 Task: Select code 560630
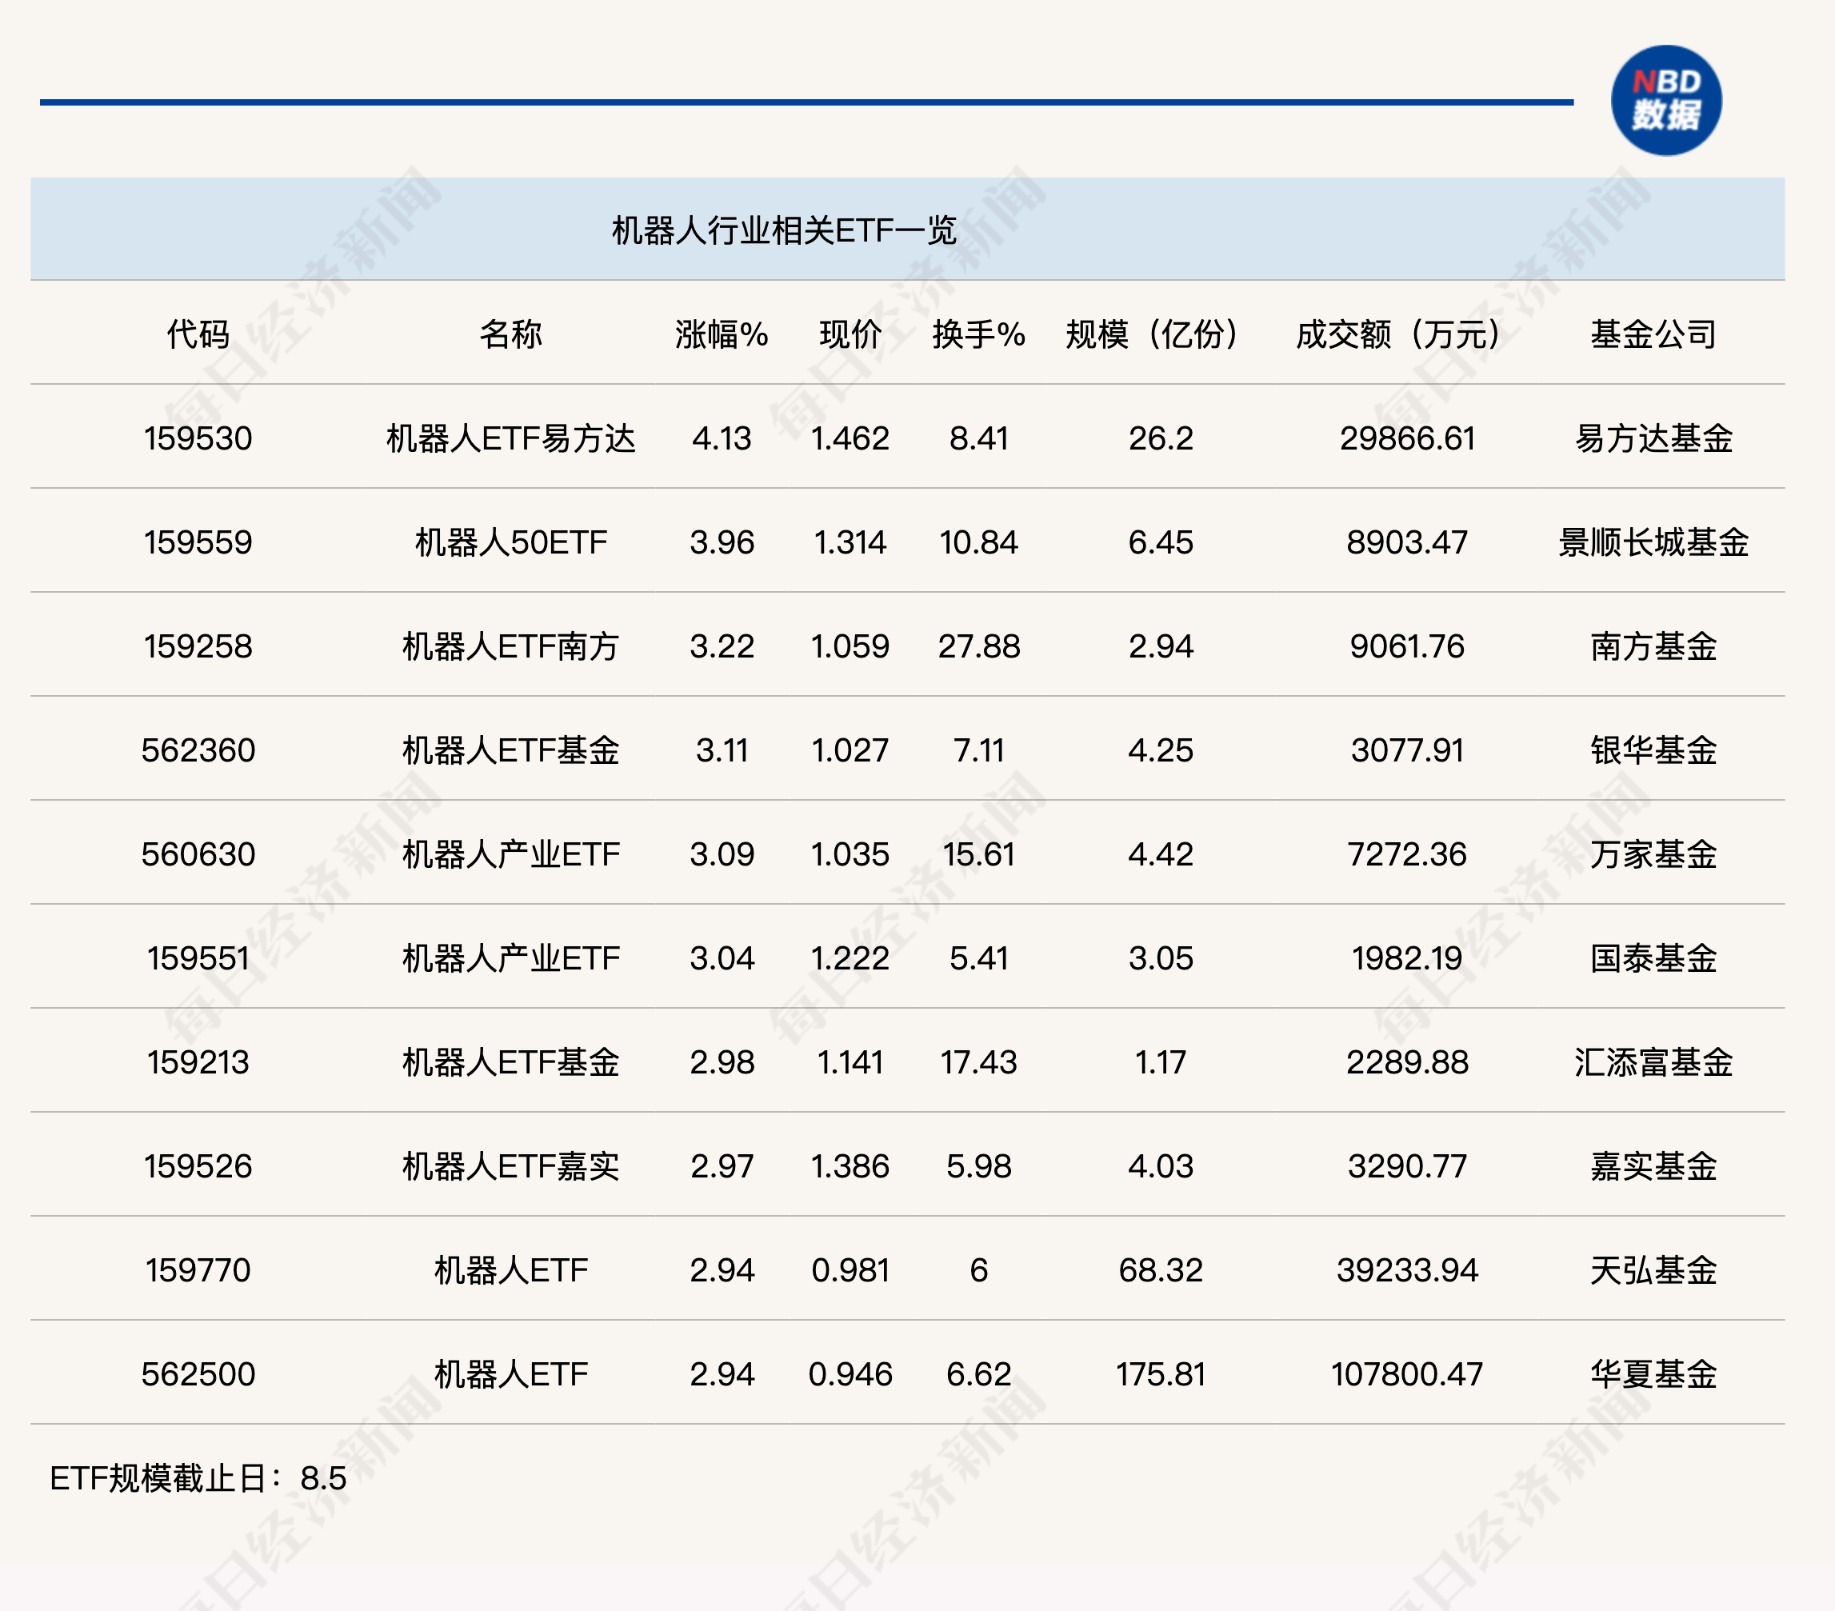(198, 854)
